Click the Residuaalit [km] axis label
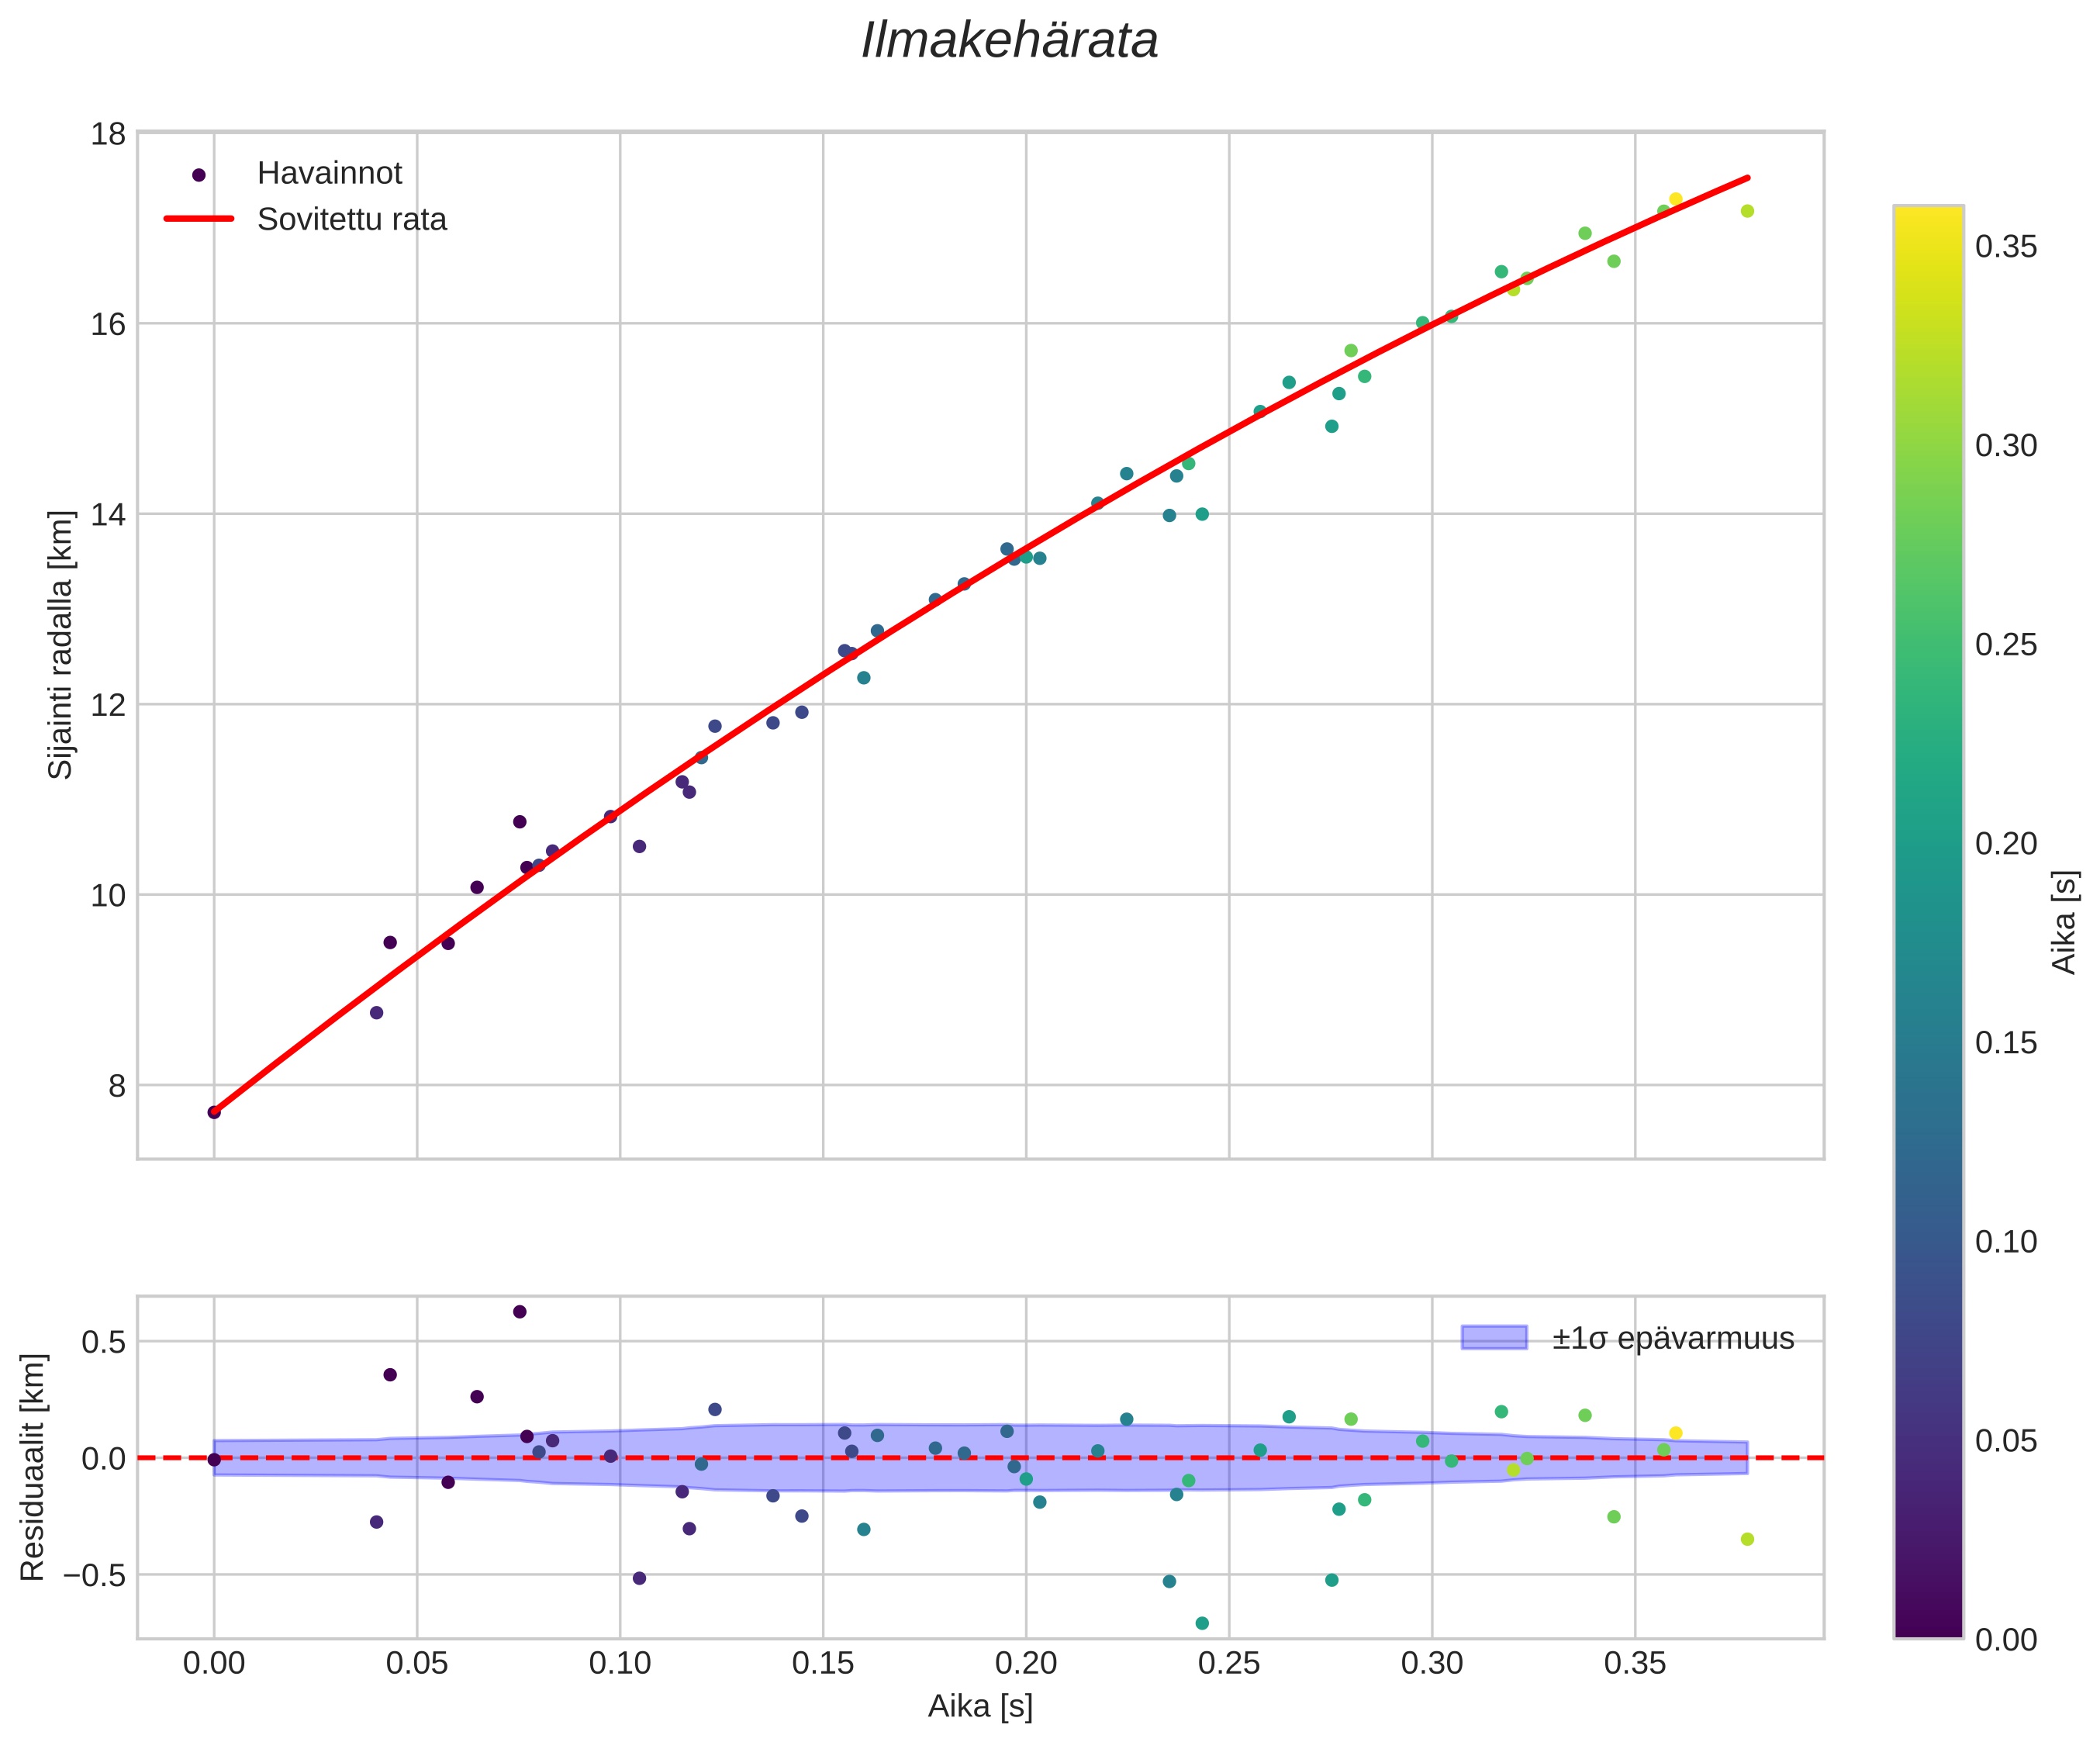2100x1742 pixels. coord(33,1467)
